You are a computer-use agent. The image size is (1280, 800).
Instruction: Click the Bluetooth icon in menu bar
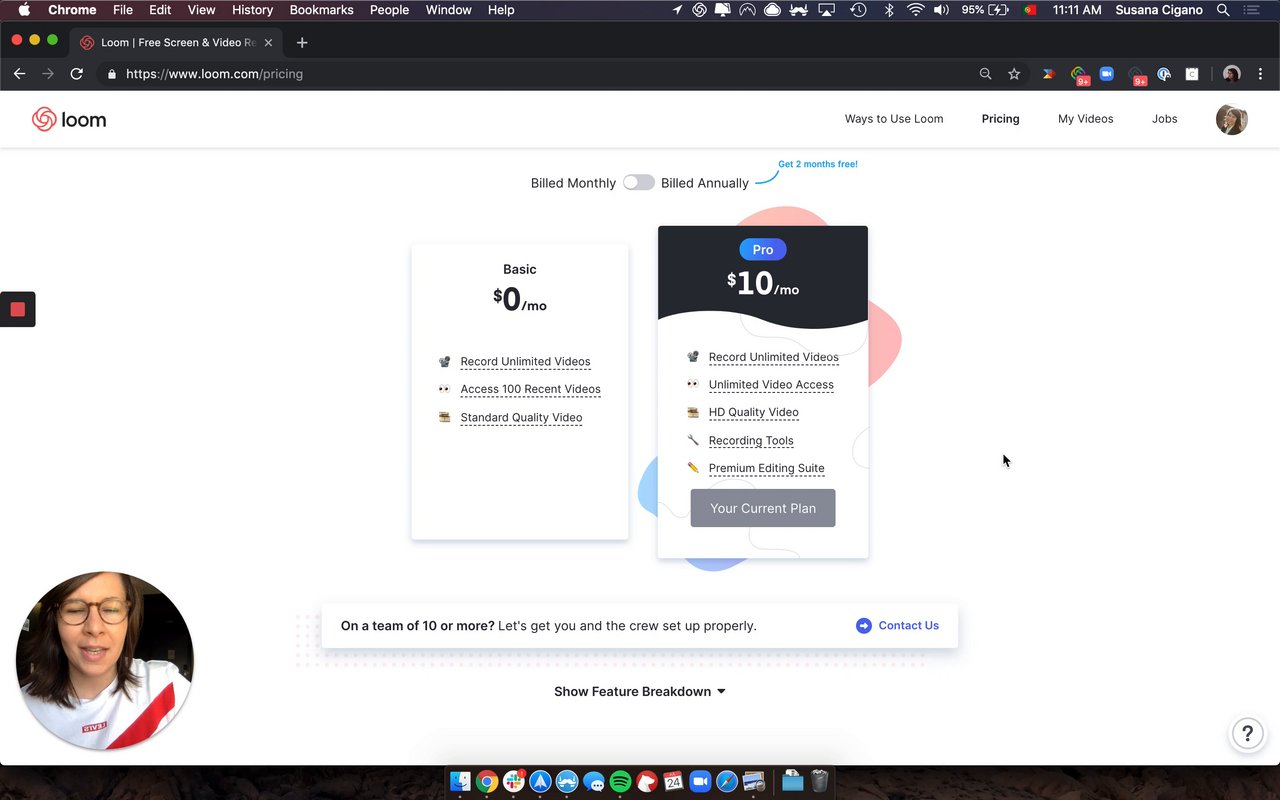tap(889, 10)
